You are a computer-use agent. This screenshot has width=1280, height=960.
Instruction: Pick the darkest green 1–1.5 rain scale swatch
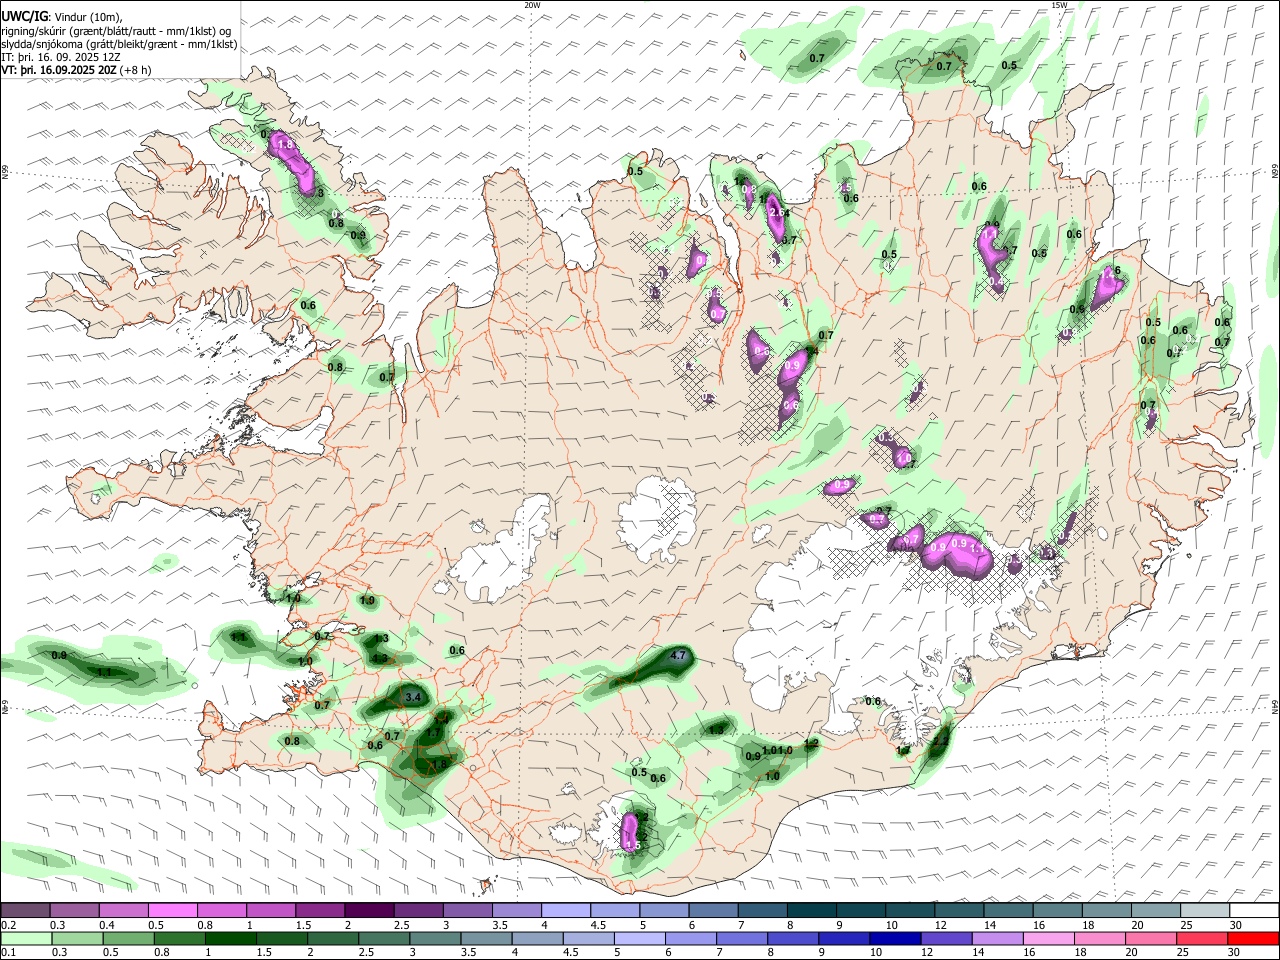[230, 939]
